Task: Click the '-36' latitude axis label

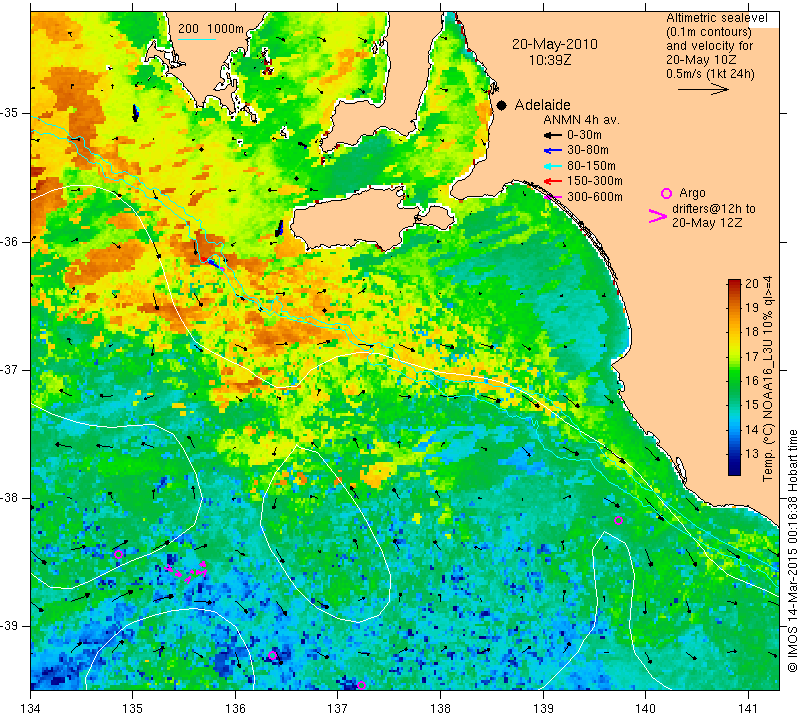Action: click(10, 241)
